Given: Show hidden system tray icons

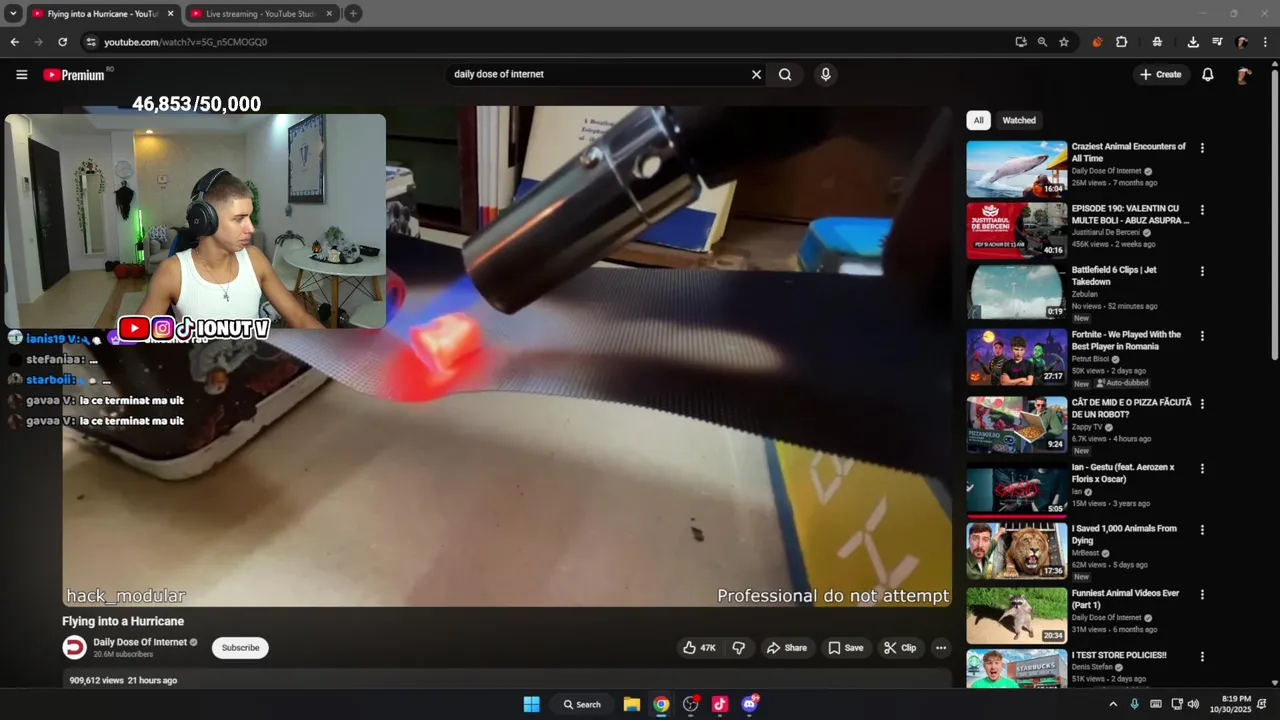Looking at the screenshot, I should pos(1113,704).
